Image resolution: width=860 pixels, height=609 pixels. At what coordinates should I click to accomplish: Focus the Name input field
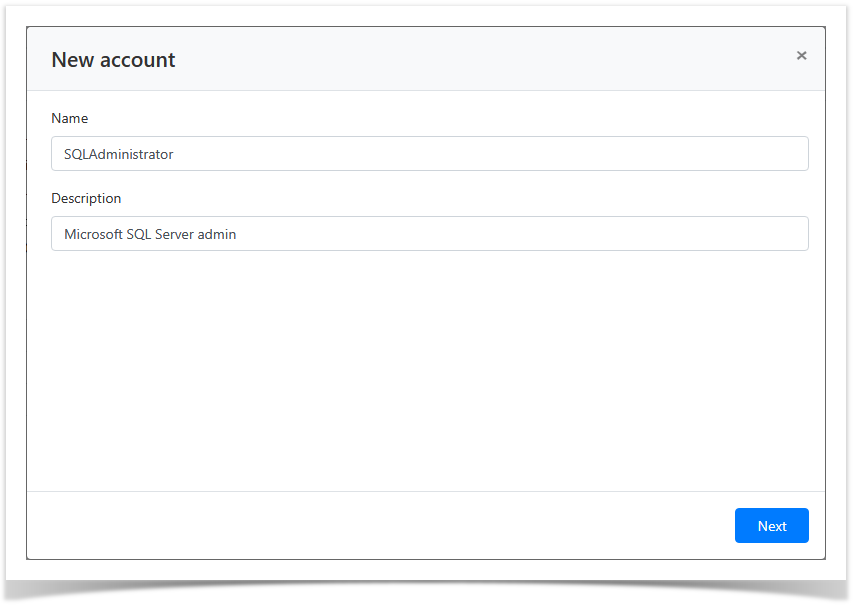pyautogui.click(x=429, y=154)
